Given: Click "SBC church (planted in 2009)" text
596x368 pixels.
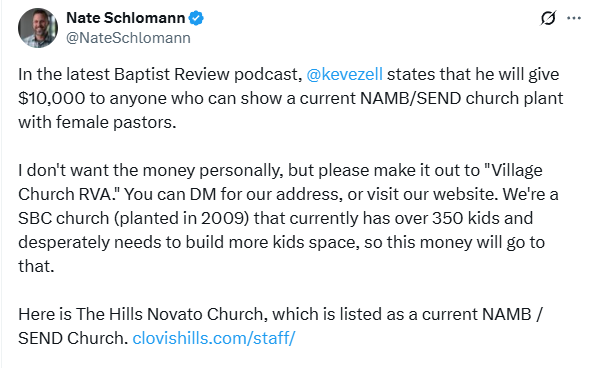Looking at the screenshot, I should click(x=133, y=218).
